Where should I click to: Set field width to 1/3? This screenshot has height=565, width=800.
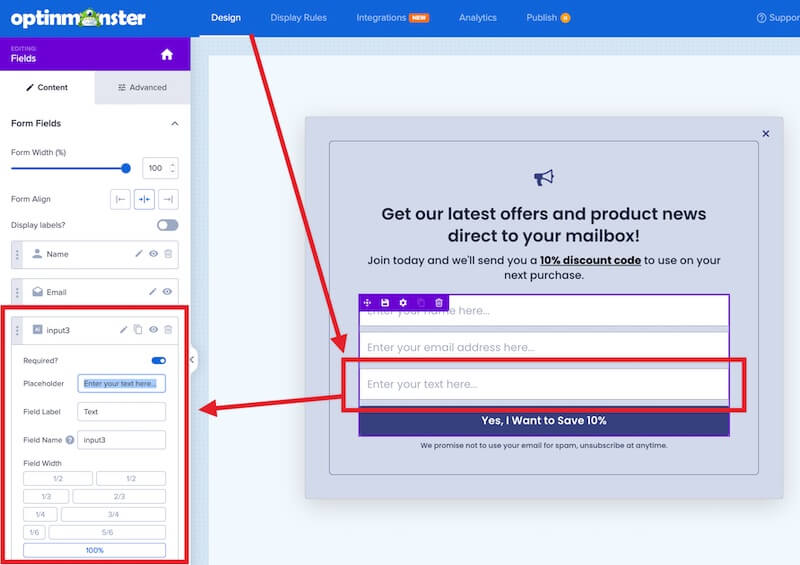[46, 496]
